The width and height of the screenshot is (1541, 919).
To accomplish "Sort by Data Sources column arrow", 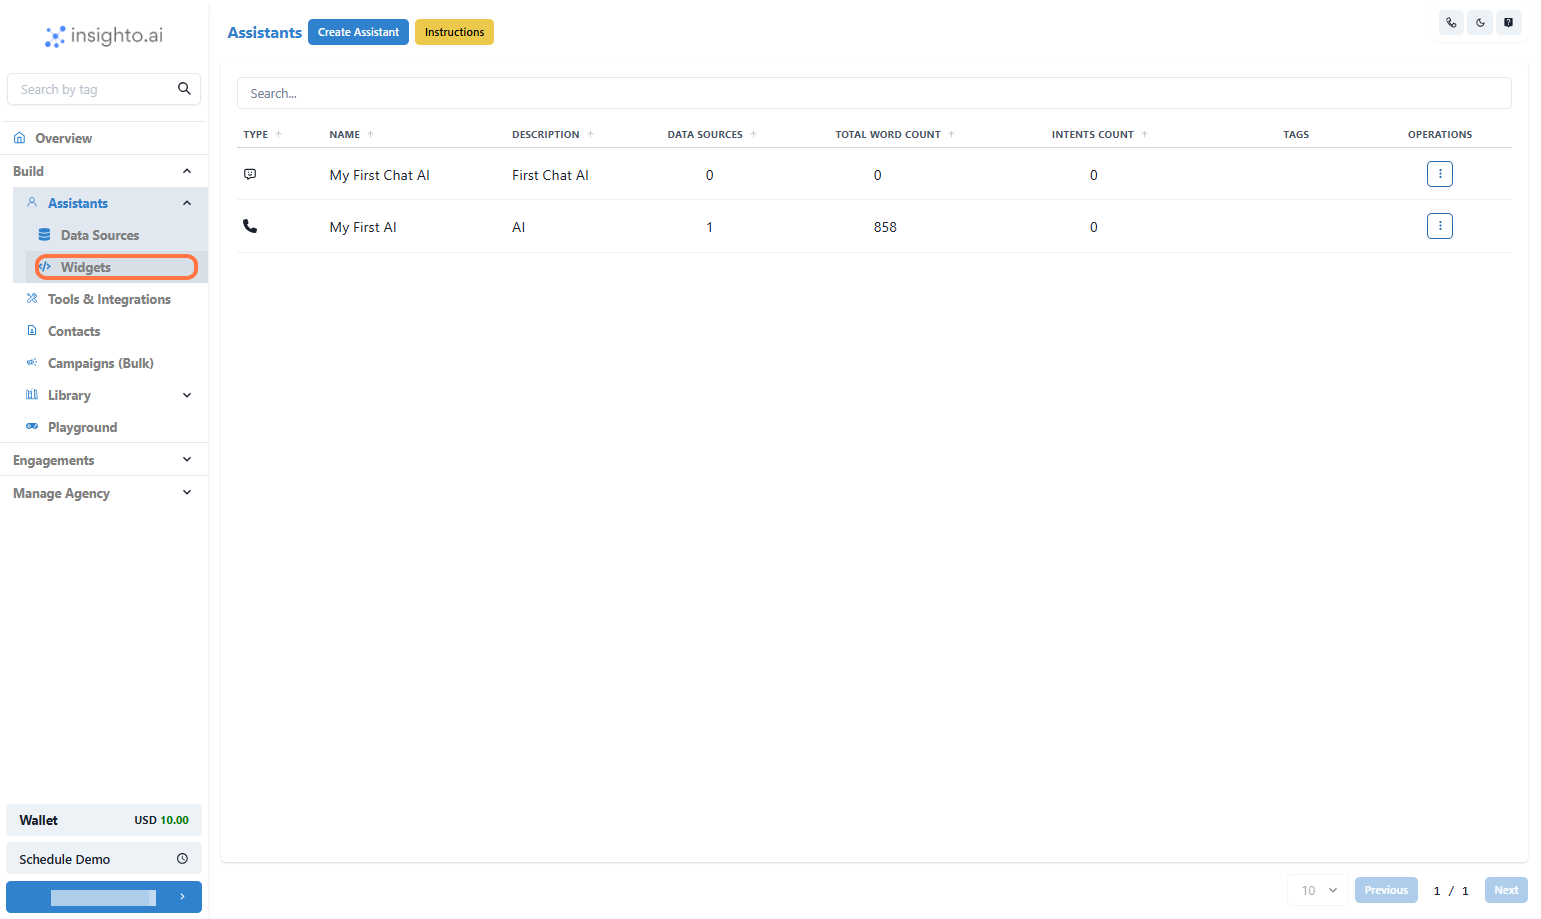I will point(754,134).
